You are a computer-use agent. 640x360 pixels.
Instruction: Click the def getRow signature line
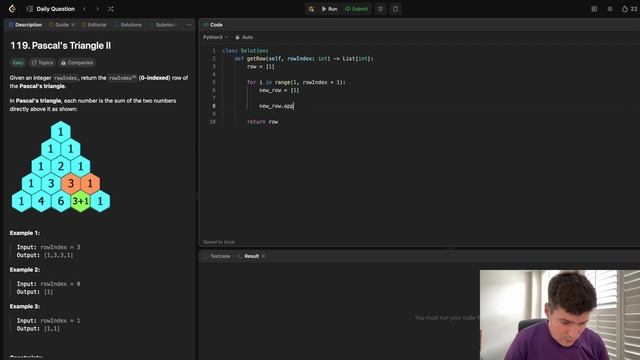pyautogui.click(x=304, y=59)
